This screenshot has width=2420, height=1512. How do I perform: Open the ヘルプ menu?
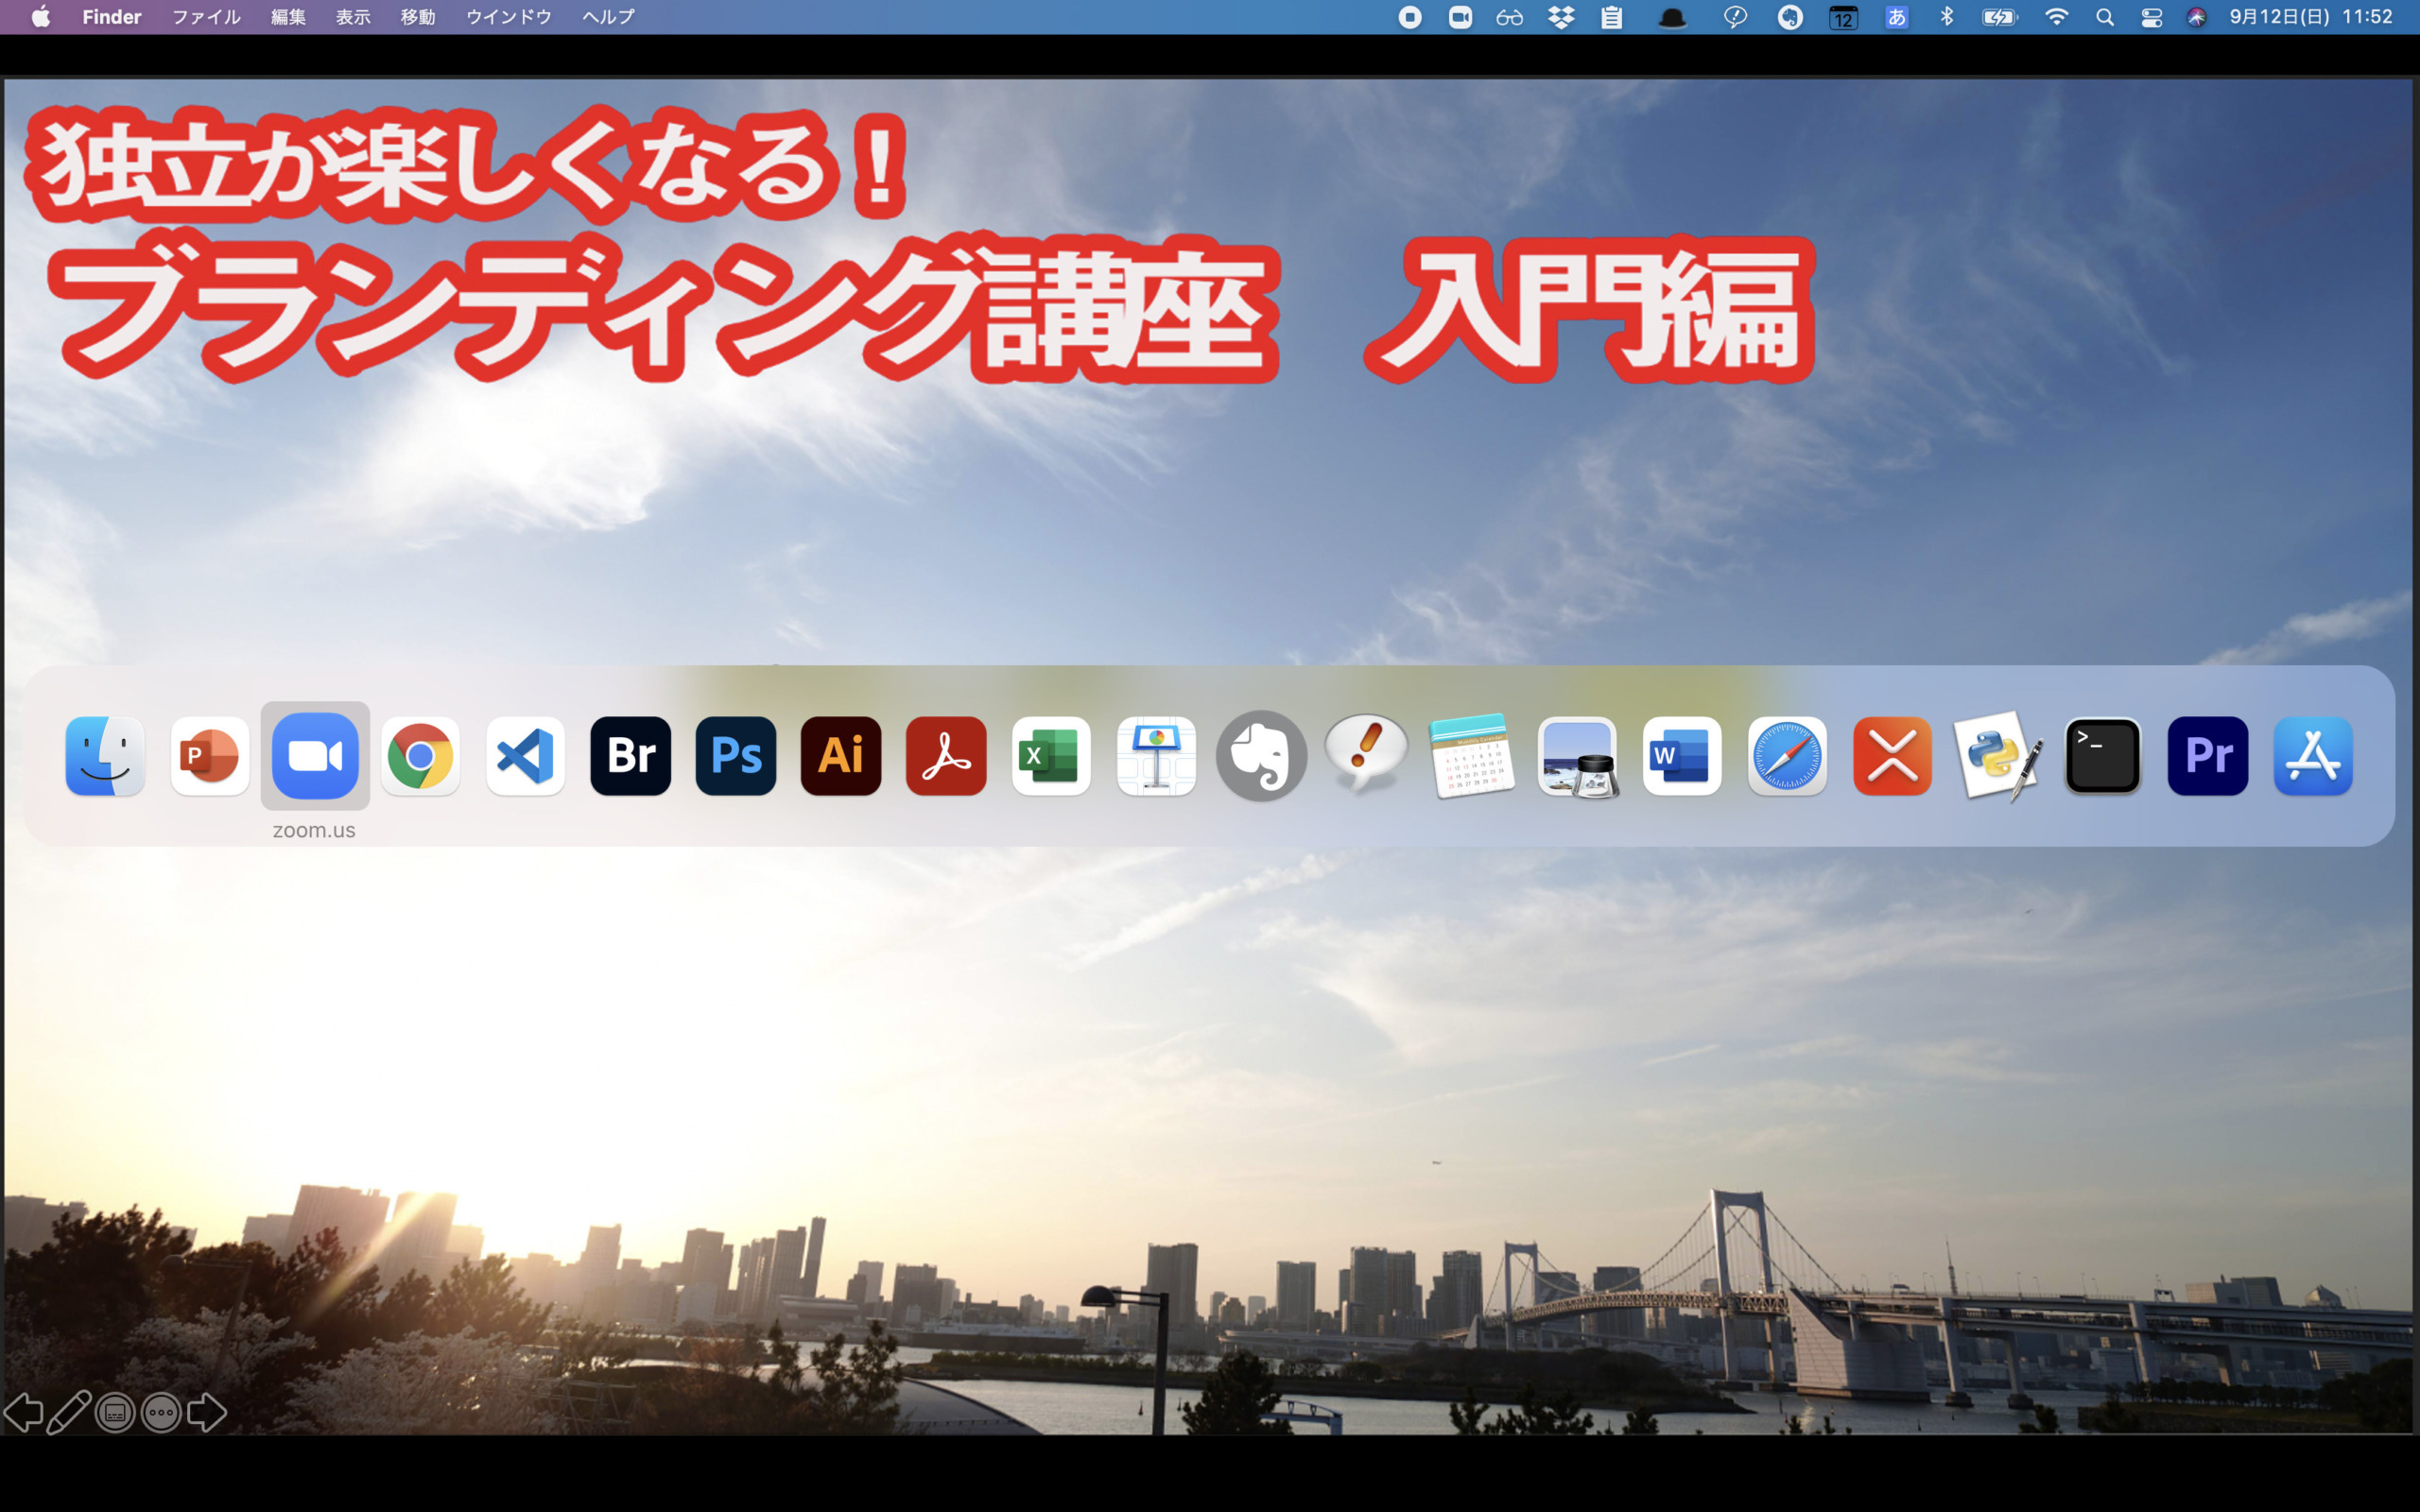point(608,17)
